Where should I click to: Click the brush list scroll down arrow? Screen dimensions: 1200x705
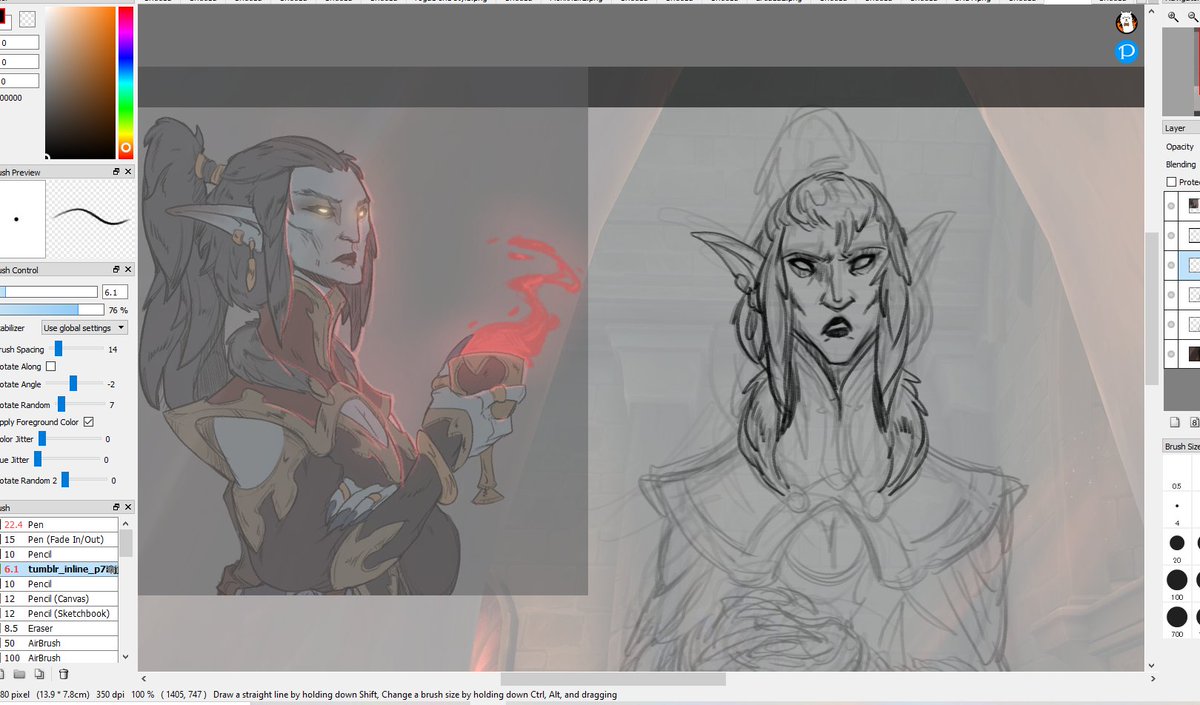[126, 656]
